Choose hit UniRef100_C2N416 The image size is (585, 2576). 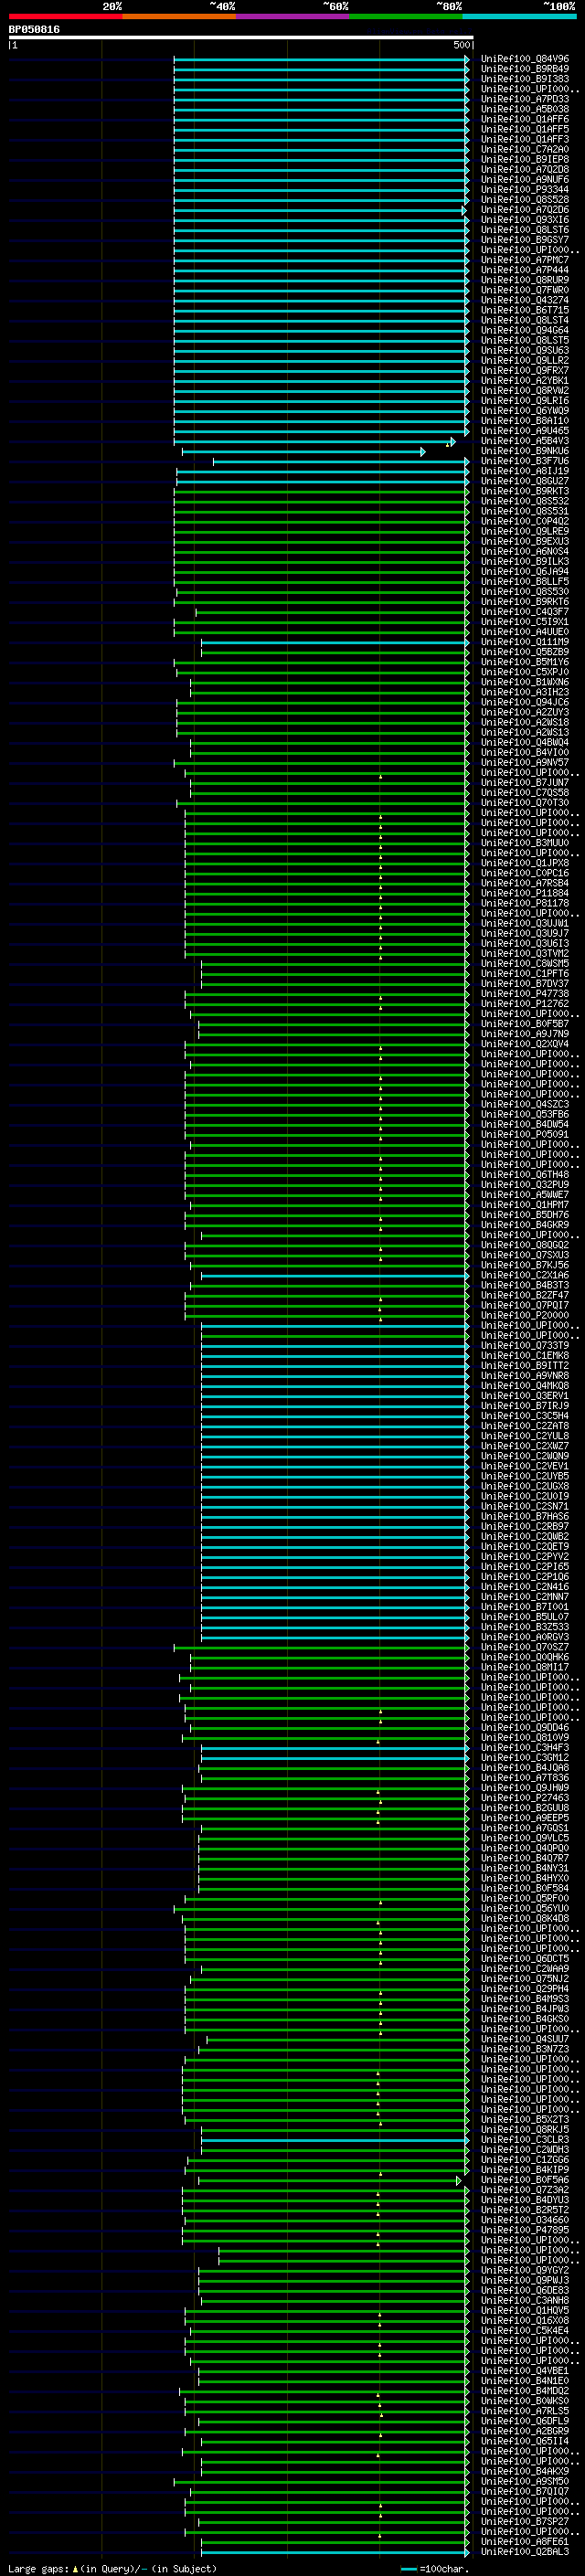525,1587
